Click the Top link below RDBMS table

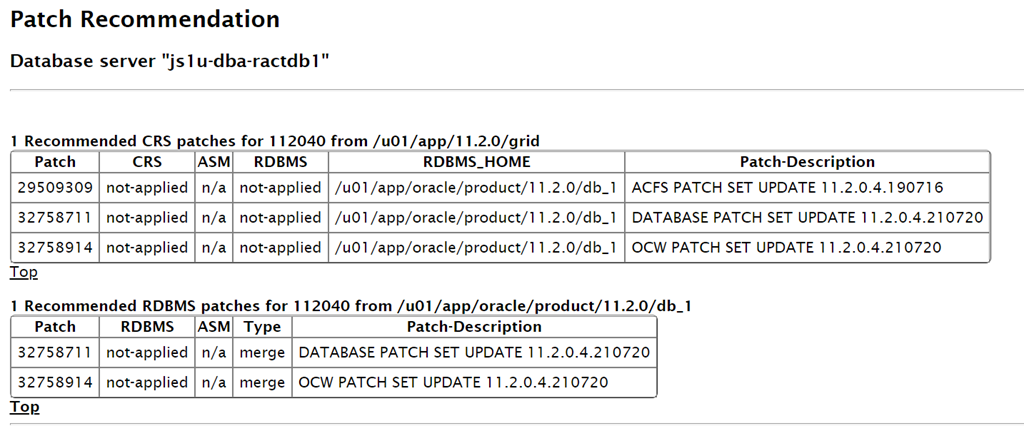[24, 407]
